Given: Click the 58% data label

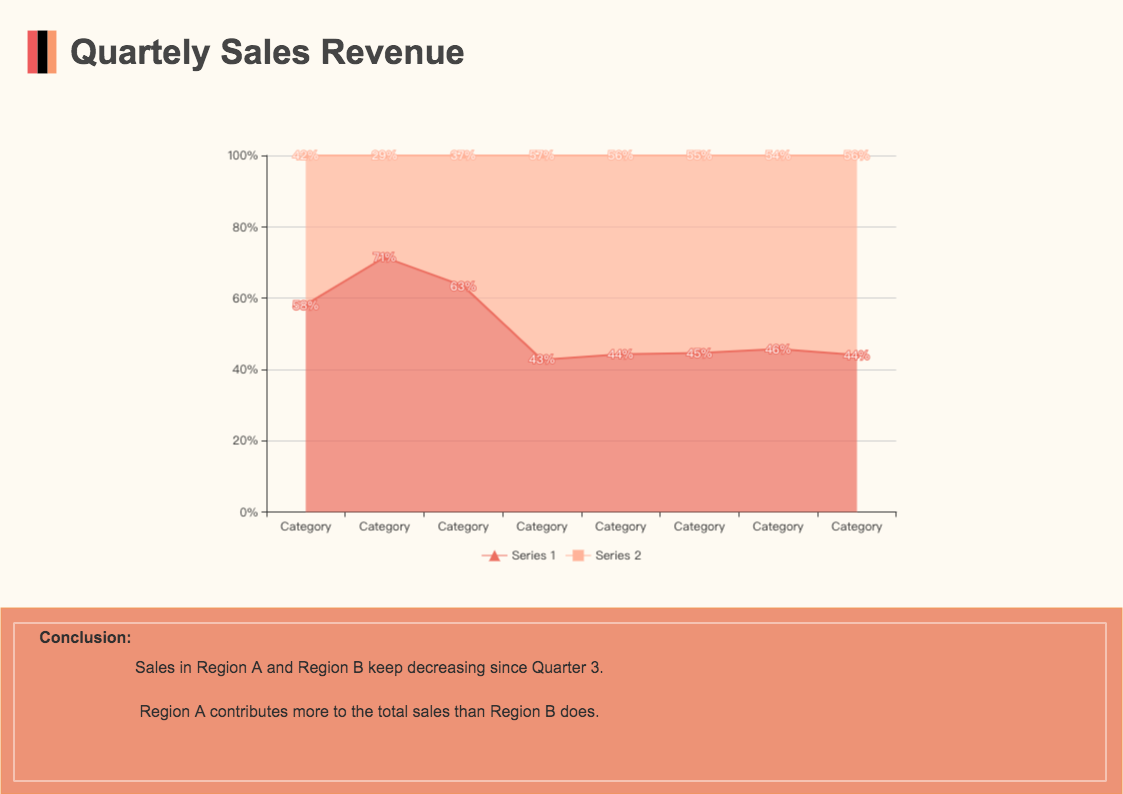Looking at the screenshot, I should (305, 306).
